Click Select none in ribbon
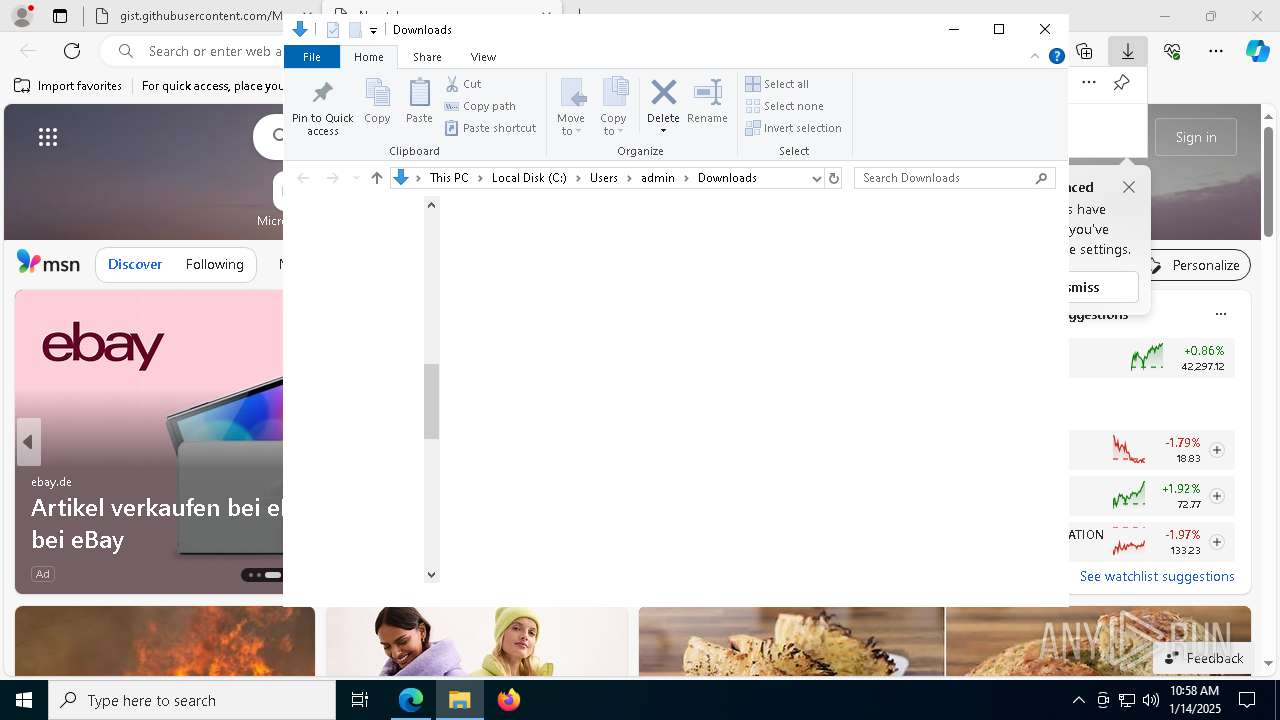The width and height of the screenshot is (1280, 720). [x=784, y=106]
